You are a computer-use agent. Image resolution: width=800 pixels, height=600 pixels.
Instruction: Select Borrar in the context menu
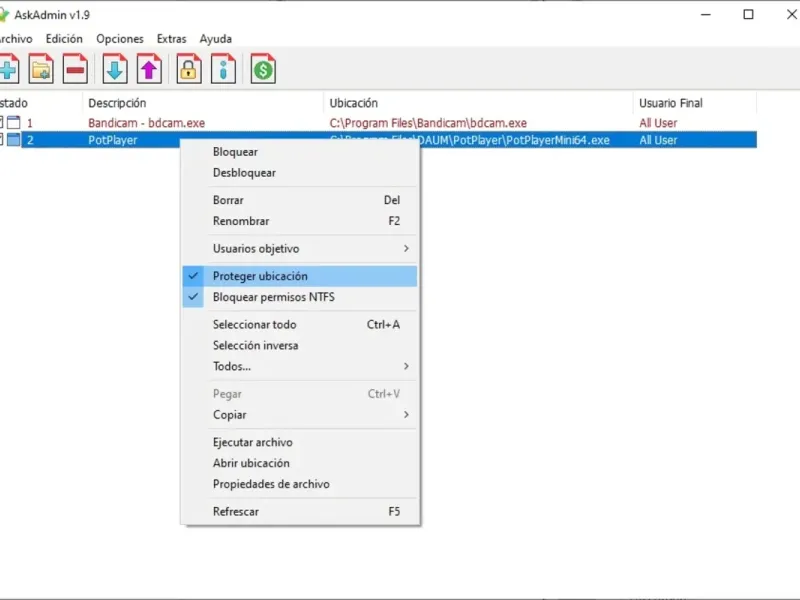click(300, 200)
